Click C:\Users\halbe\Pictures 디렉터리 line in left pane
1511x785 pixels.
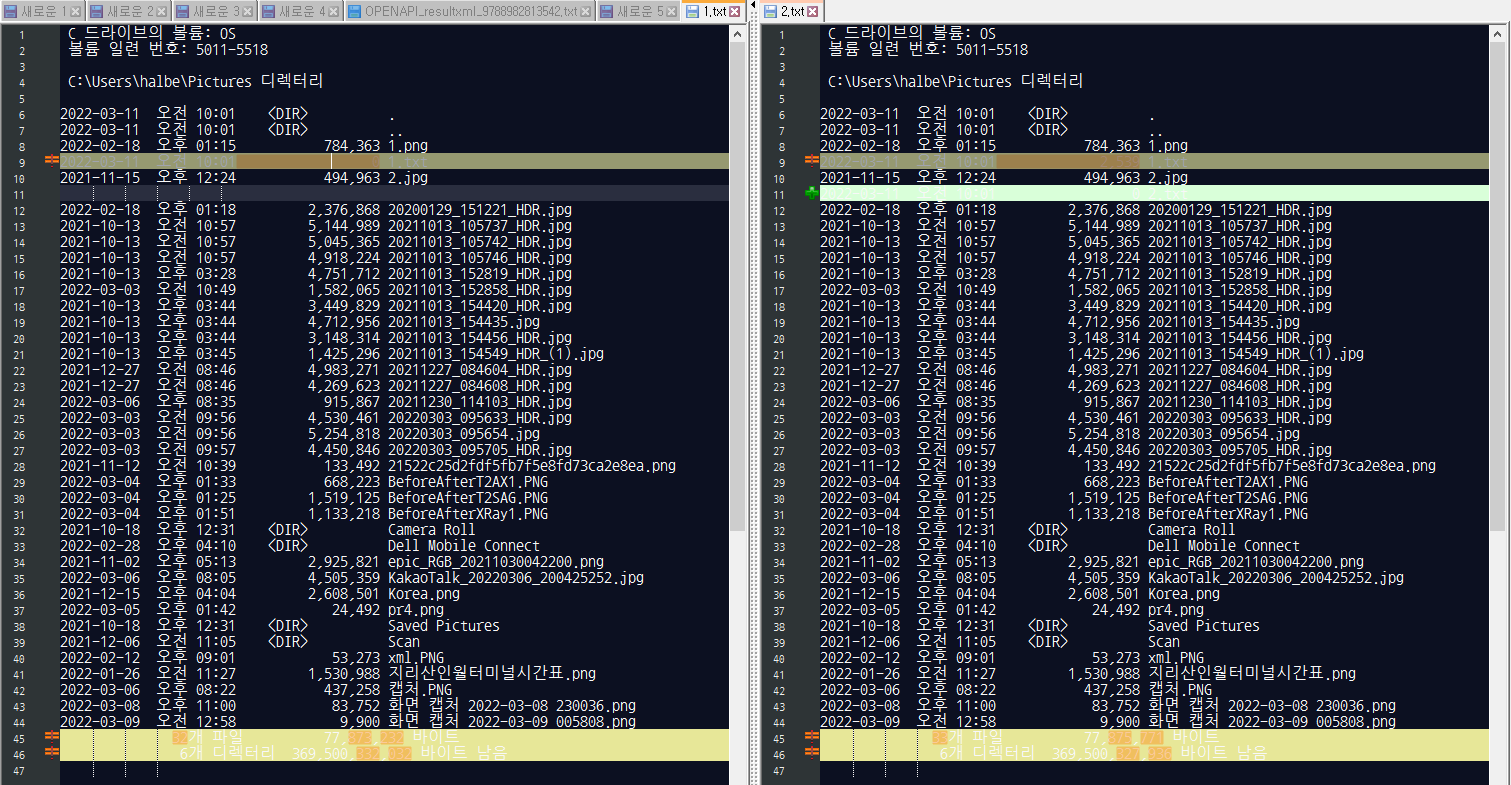(196, 82)
